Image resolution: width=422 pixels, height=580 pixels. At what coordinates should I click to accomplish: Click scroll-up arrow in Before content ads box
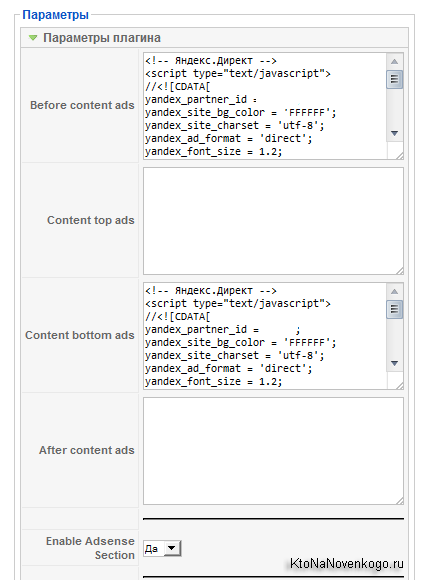point(394,61)
